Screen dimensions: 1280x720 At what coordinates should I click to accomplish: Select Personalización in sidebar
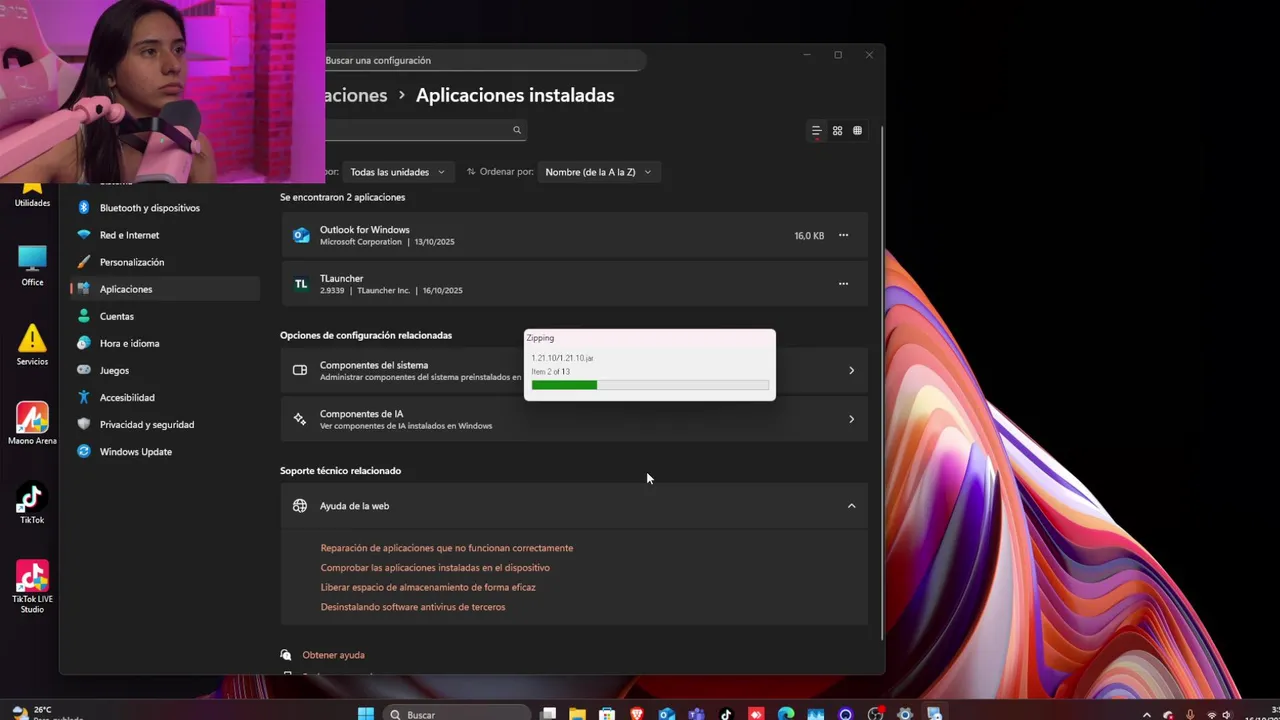click(x=165, y=262)
